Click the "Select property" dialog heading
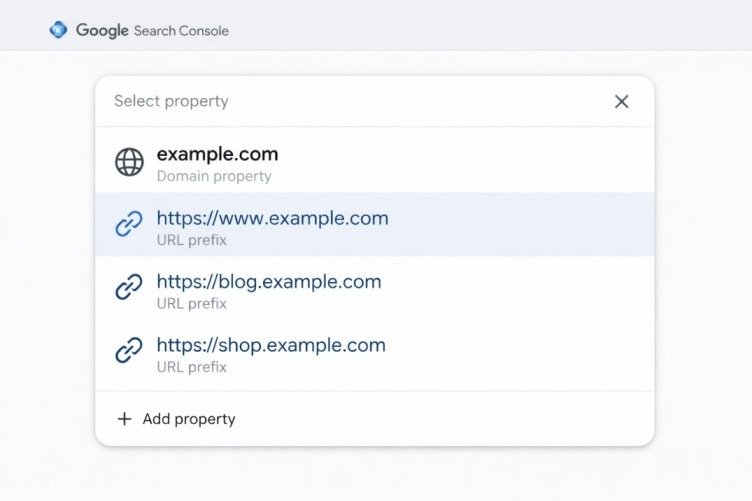The image size is (752, 501). click(171, 101)
